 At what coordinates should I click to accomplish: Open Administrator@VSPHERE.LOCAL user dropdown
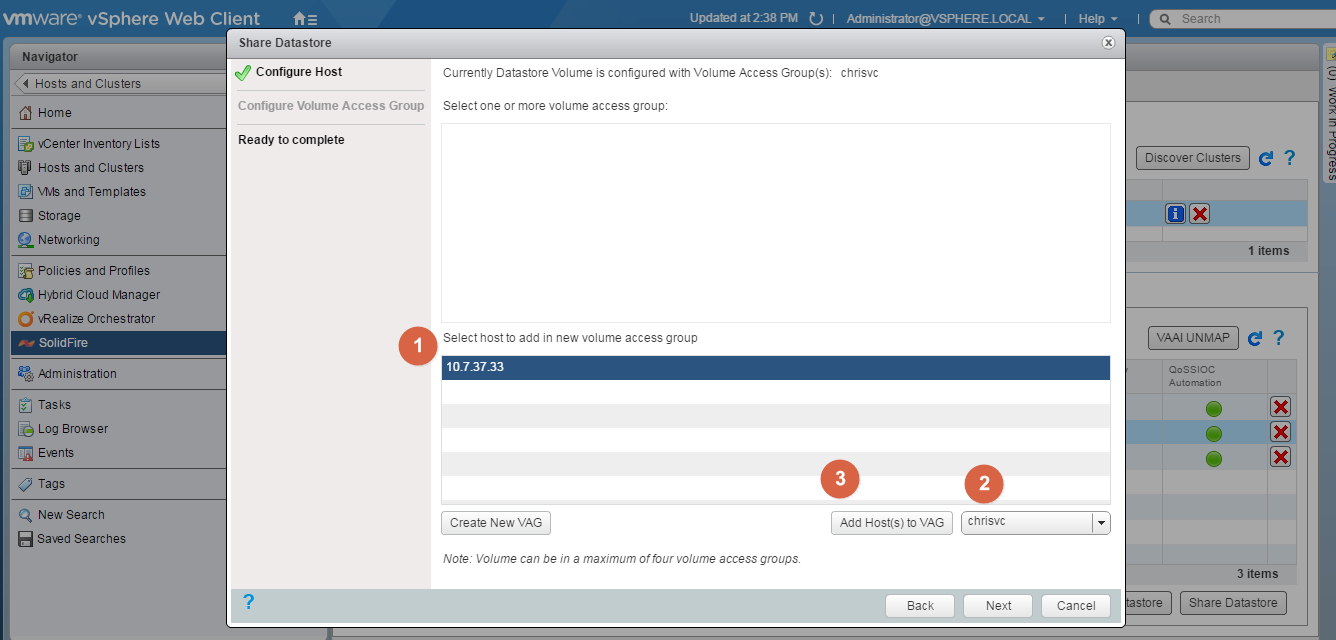[945, 19]
